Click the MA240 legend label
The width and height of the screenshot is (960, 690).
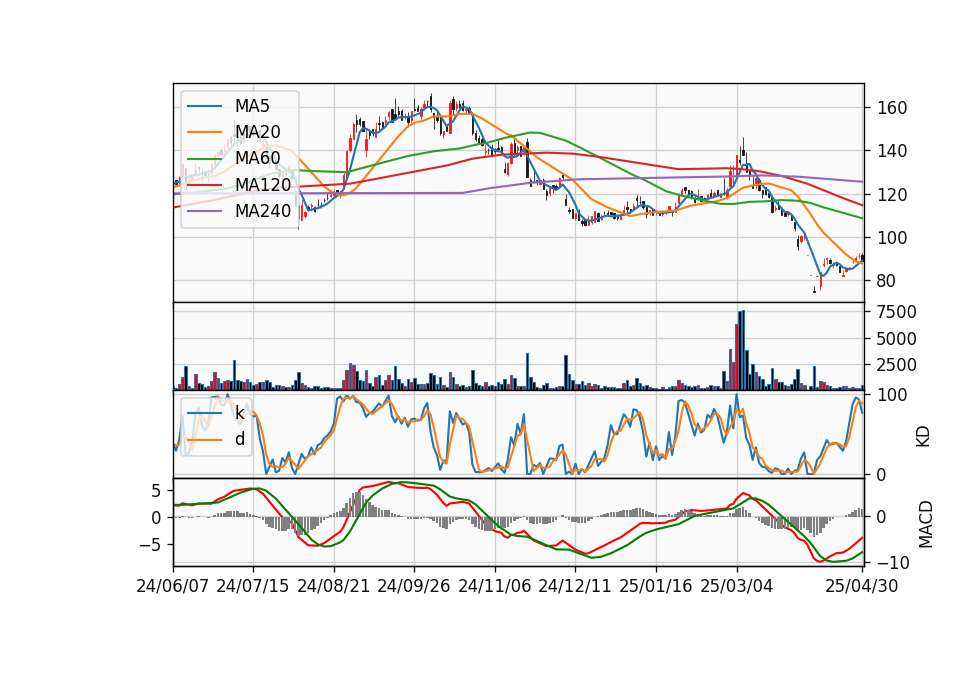pyautogui.click(x=263, y=211)
